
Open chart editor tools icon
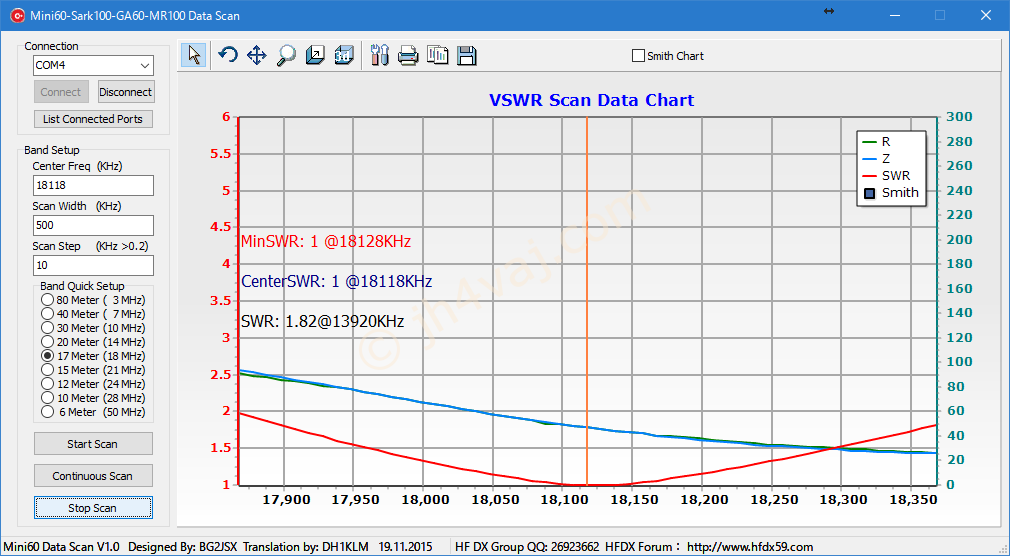click(380, 55)
